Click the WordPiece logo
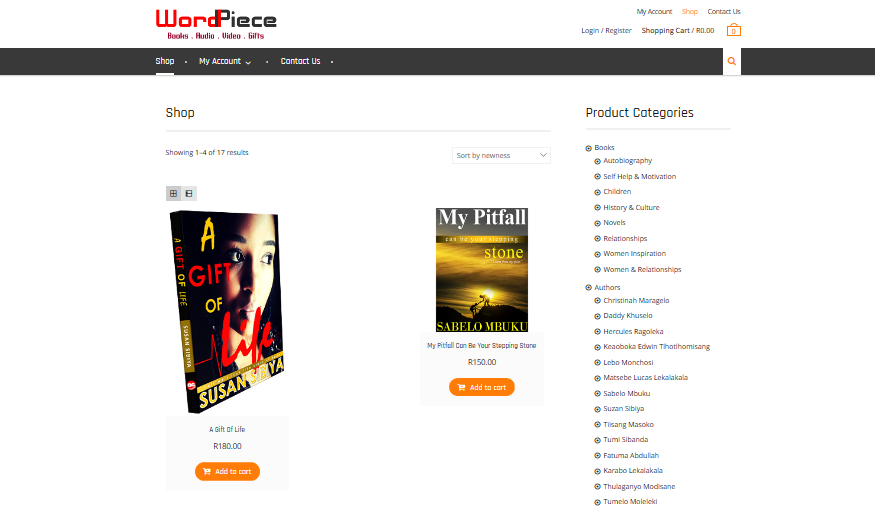 coord(216,25)
